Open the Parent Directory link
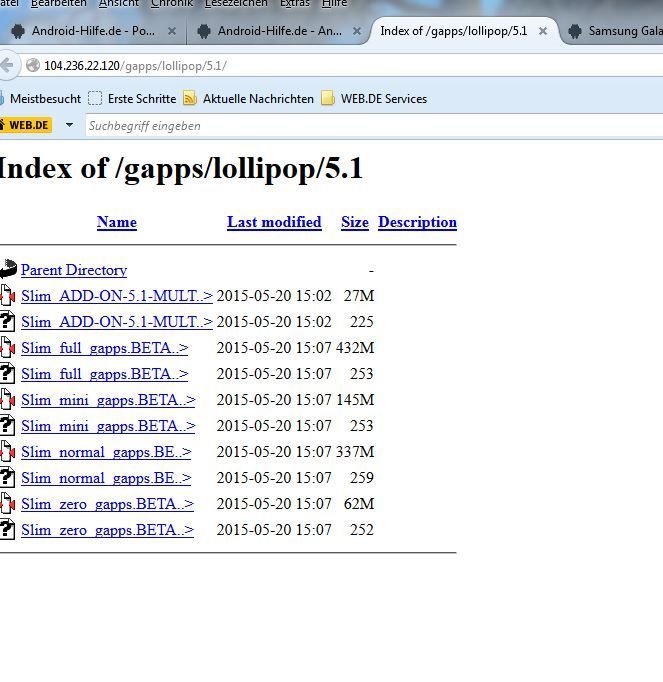The image size is (663, 682). point(74,270)
